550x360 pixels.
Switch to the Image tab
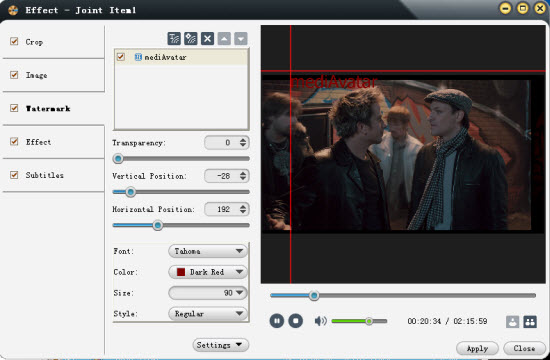tap(54, 75)
